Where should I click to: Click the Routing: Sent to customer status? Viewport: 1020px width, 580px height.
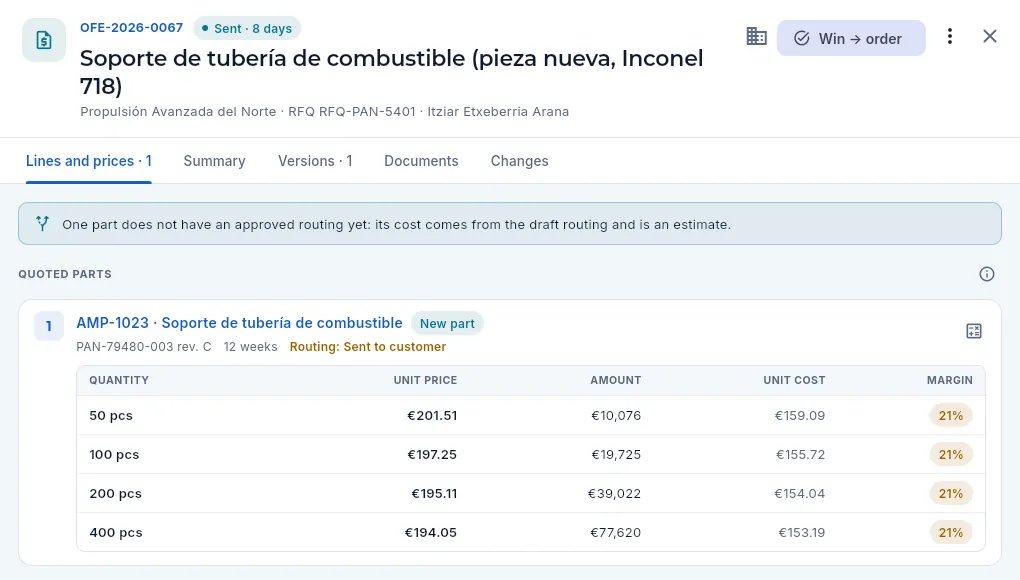368,347
